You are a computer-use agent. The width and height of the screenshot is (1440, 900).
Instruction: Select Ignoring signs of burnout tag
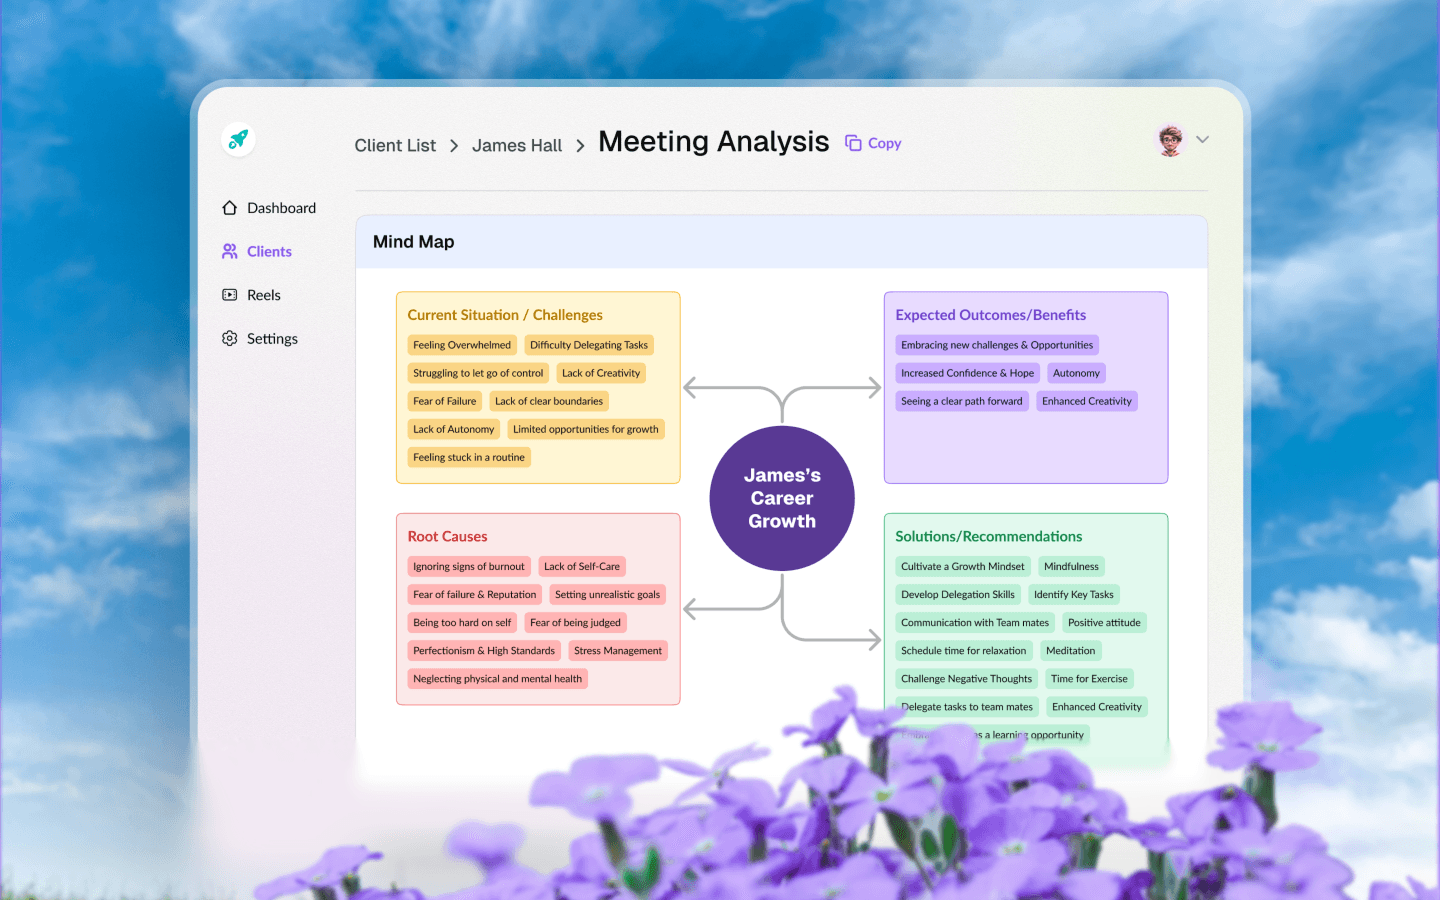tap(469, 567)
